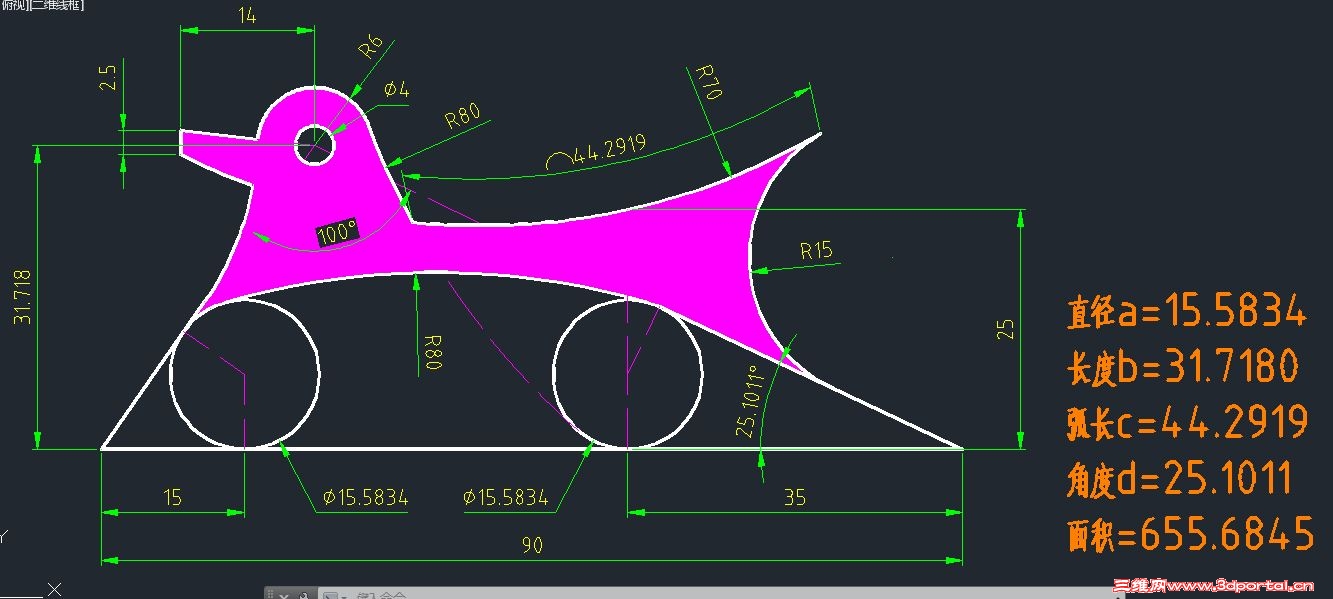Select the Ø4 diameter label
The width and height of the screenshot is (1333, 599).
click(396, 90)
